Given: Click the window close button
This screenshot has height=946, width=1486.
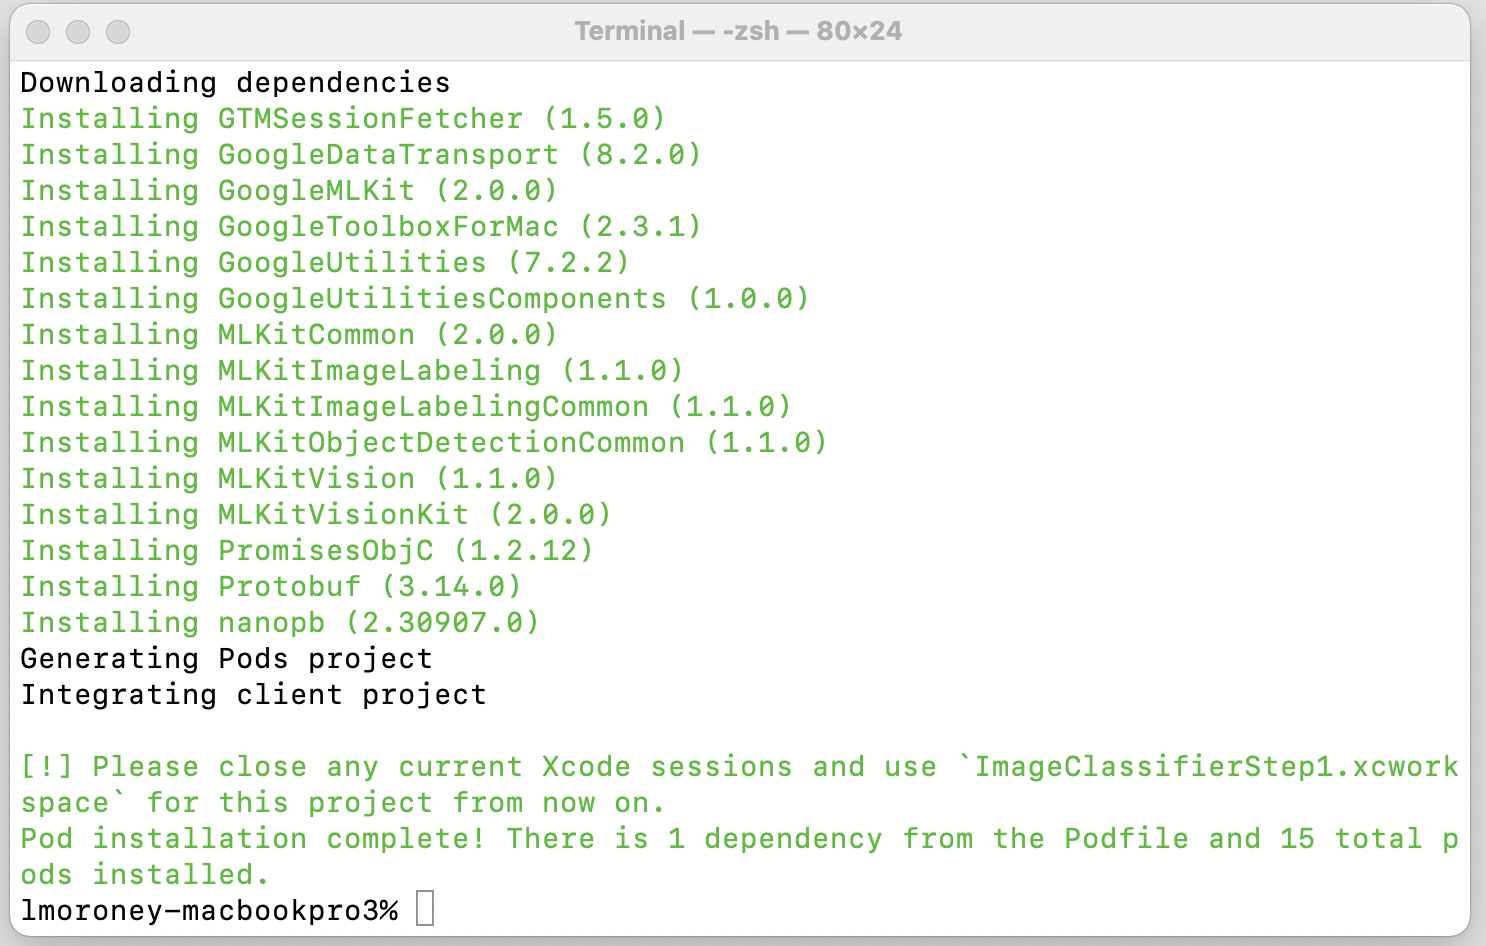Looking at the screenshot, I should click(x=38, y=32).
